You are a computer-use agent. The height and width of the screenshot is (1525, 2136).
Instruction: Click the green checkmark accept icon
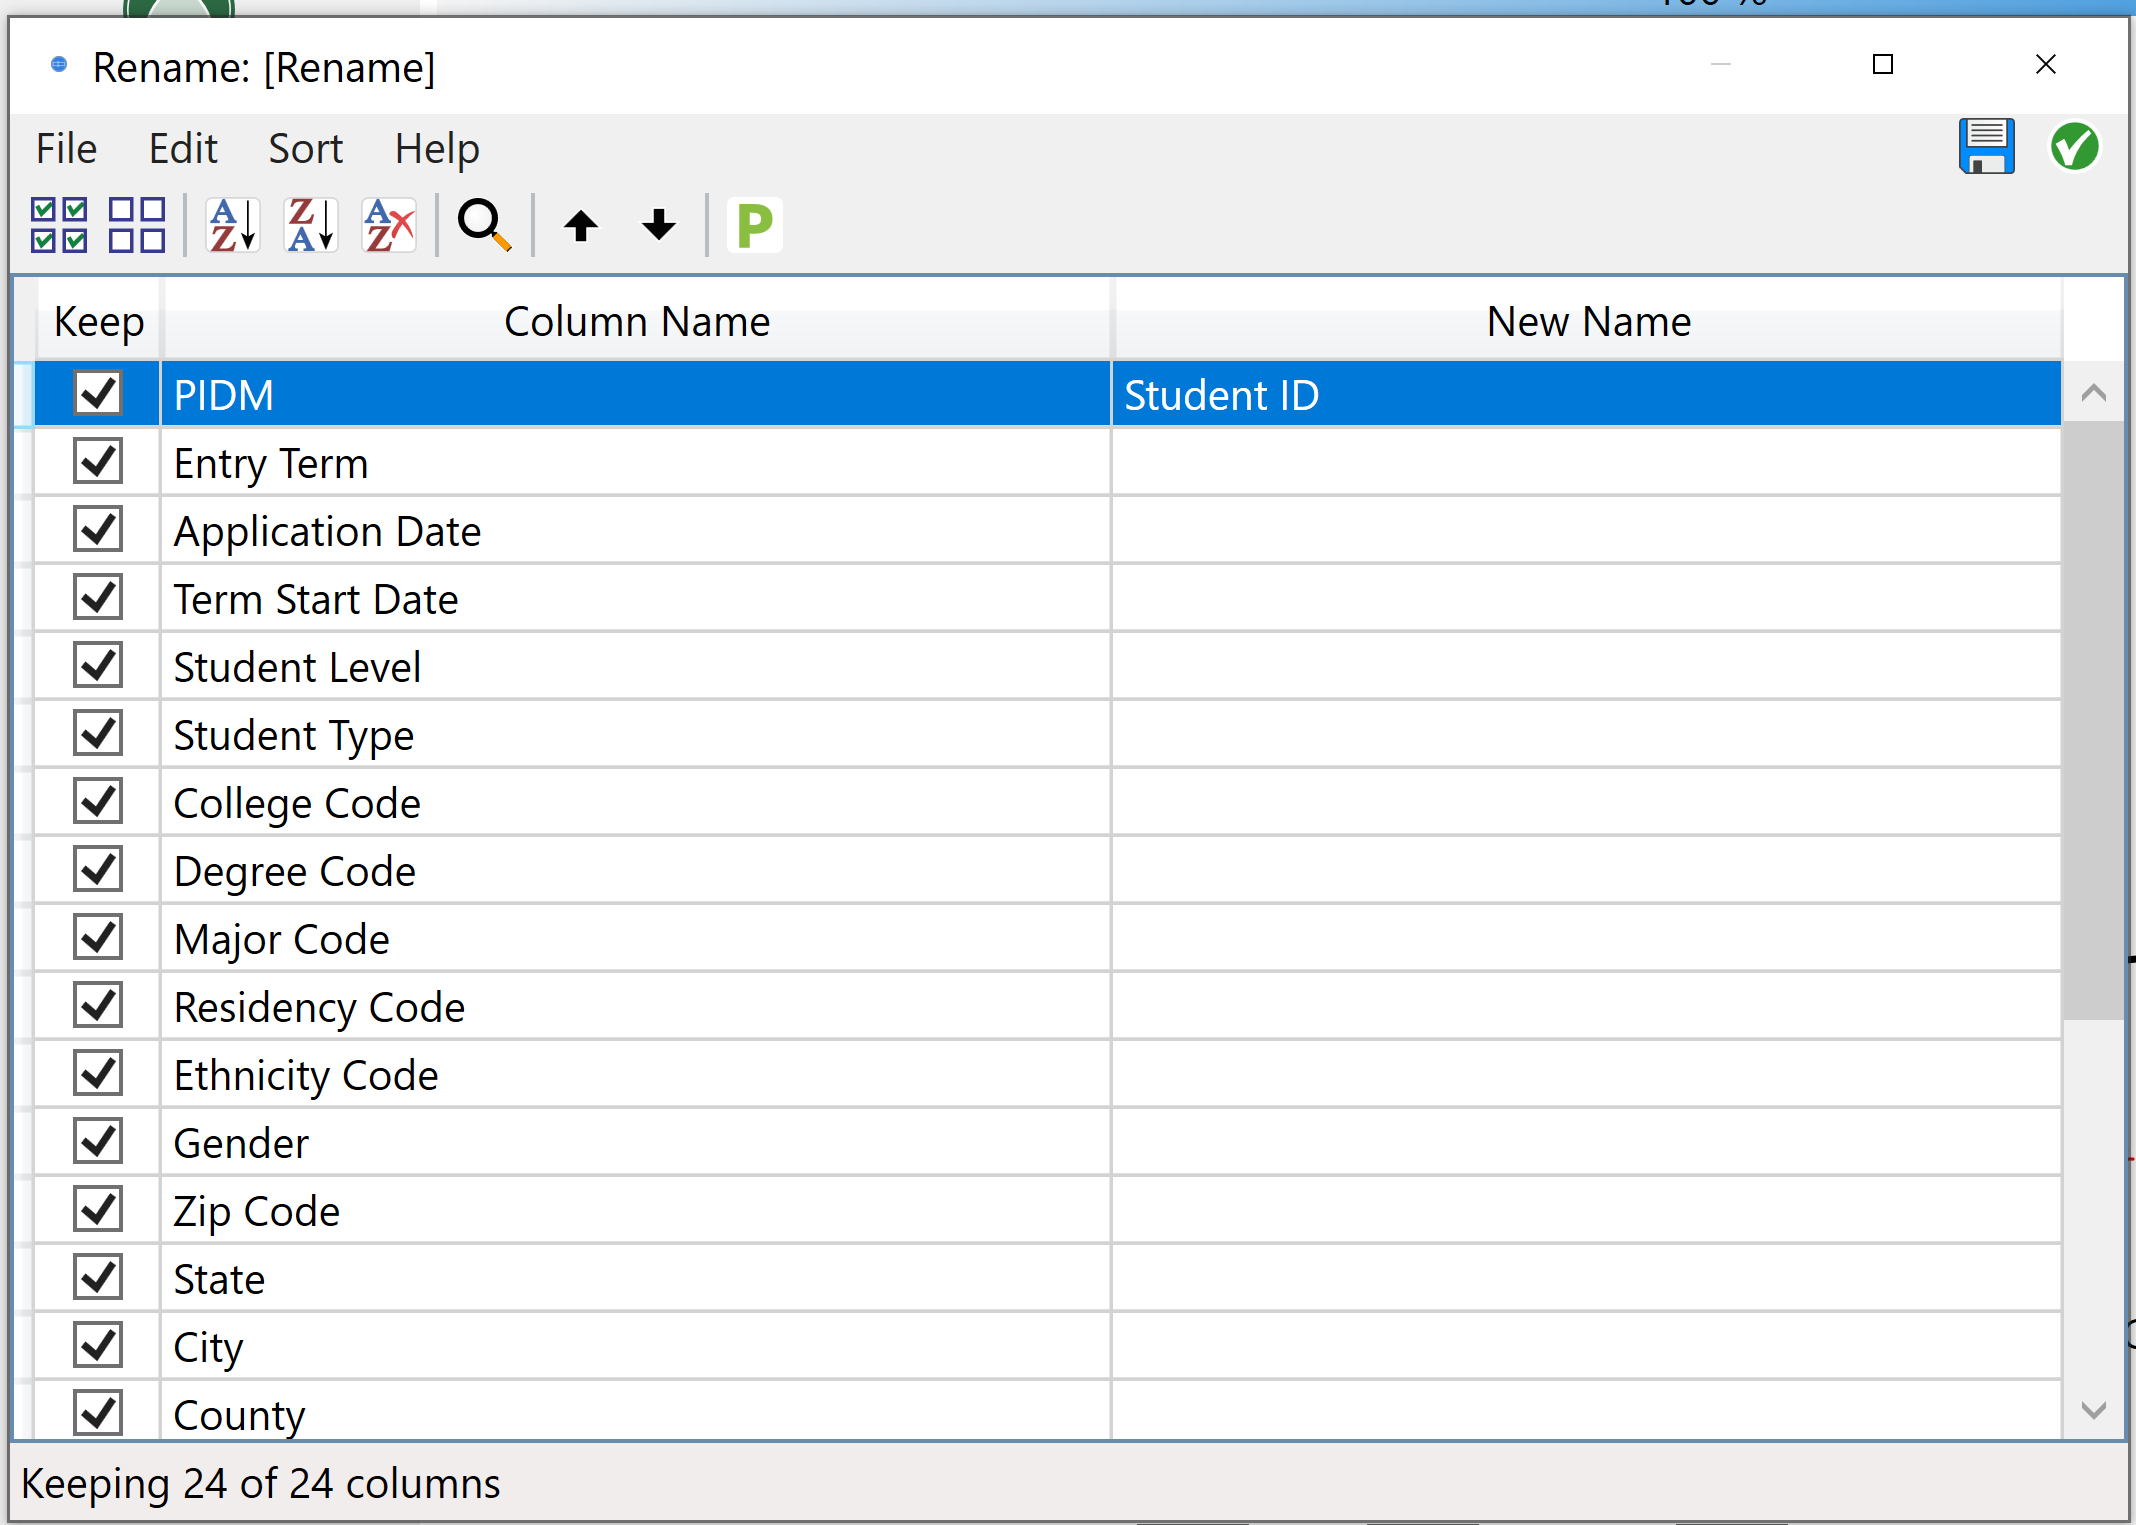point(2074,147)
